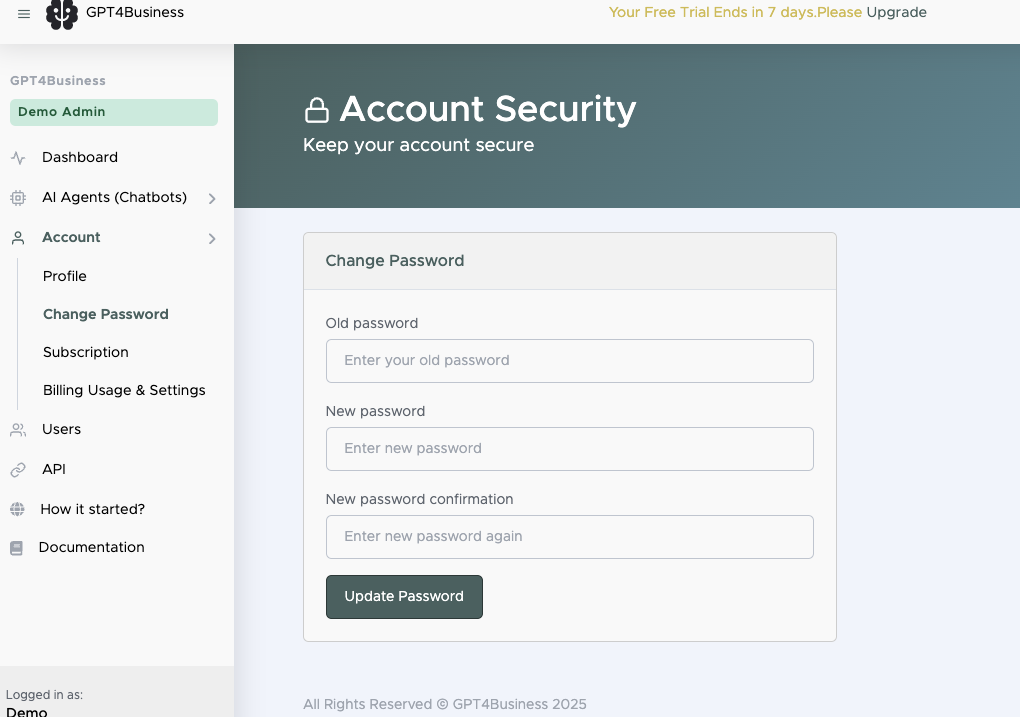This screenshot has width=1020, height=717.
Task: Click the Upgrade link
Action: (x=896, y=13)
